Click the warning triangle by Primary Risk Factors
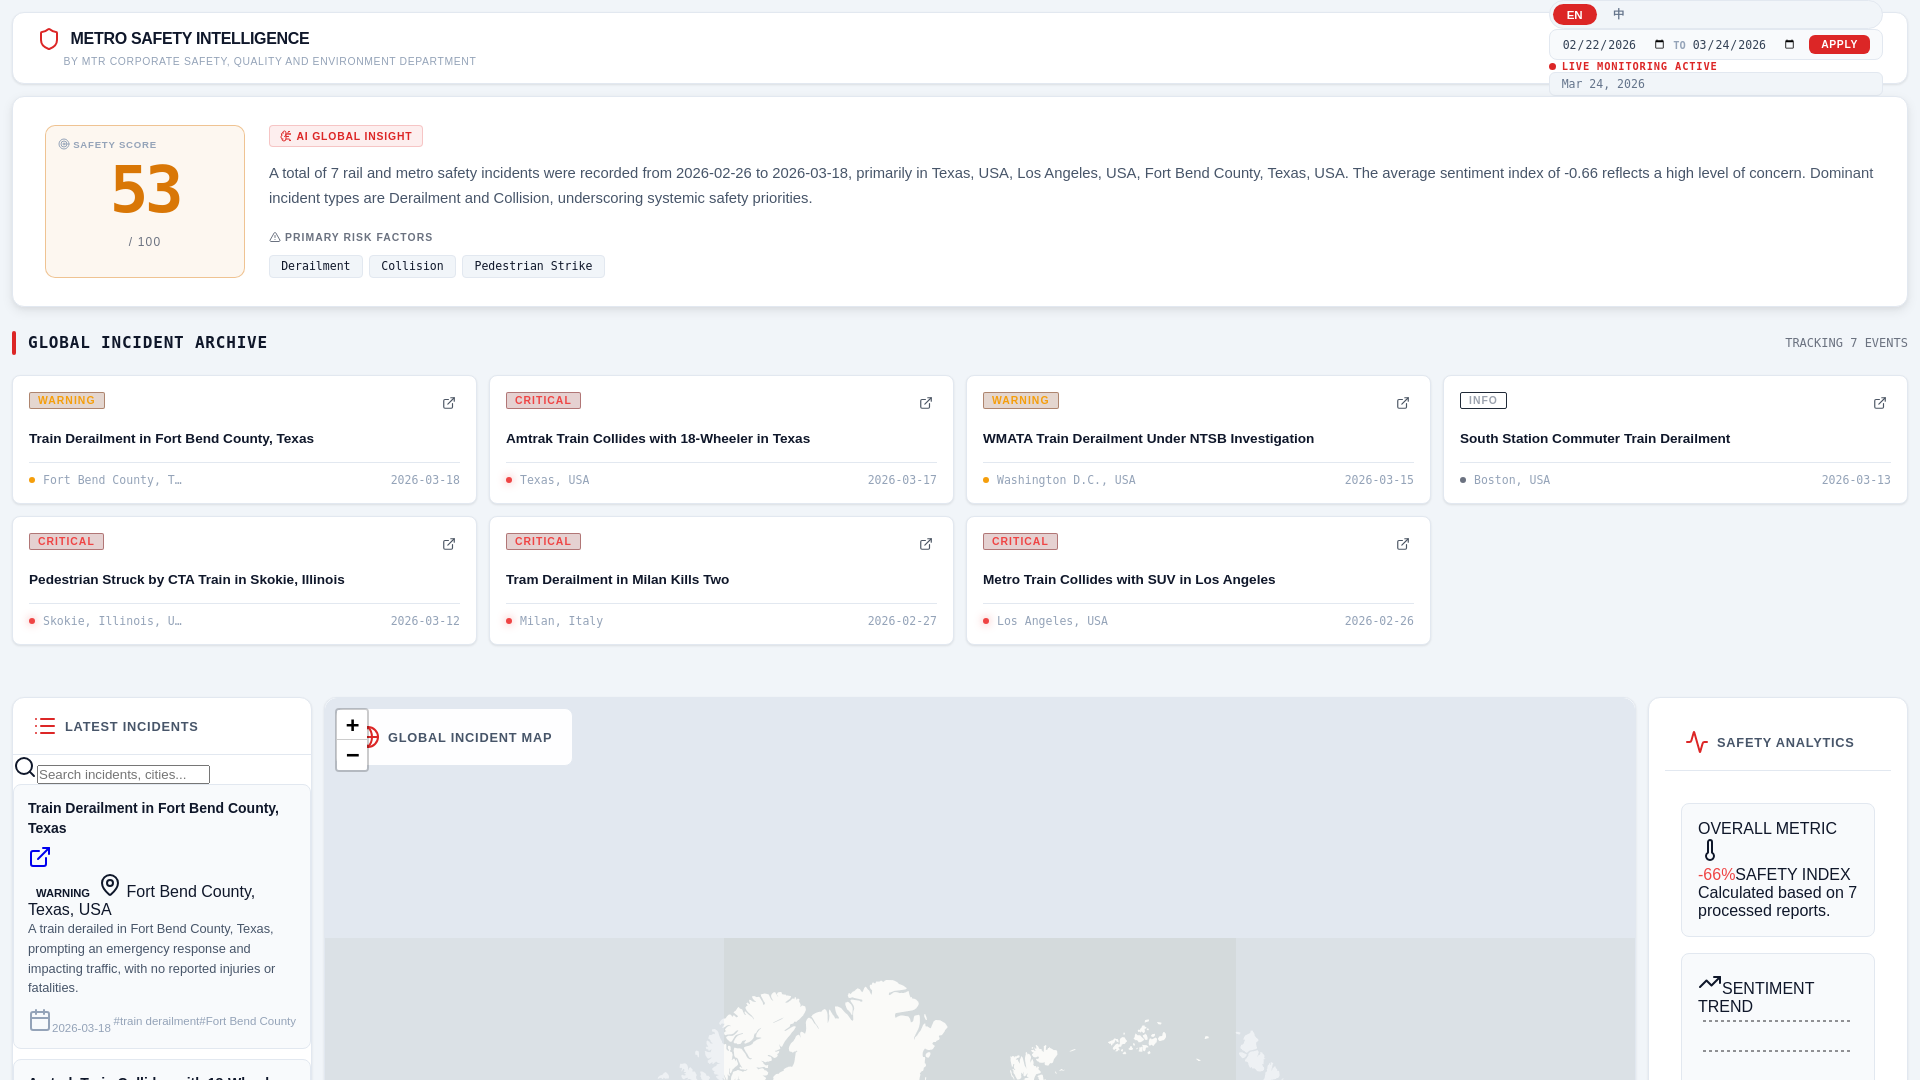Screen dimensions: 1920x1080 click(275, 237)
